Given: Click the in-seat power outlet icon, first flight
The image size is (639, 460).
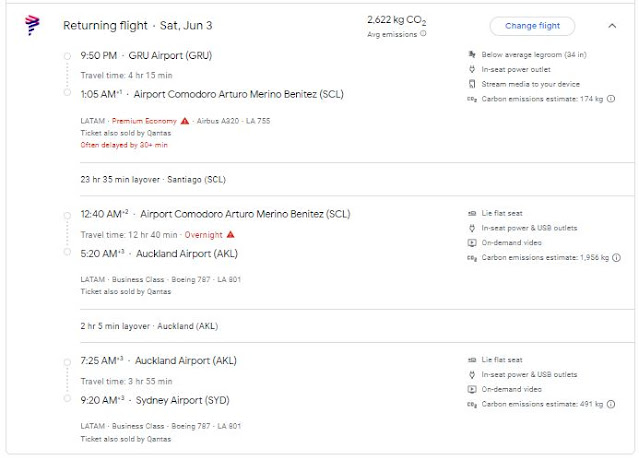Looking at the screenshot, I should [x=471, y=69].
